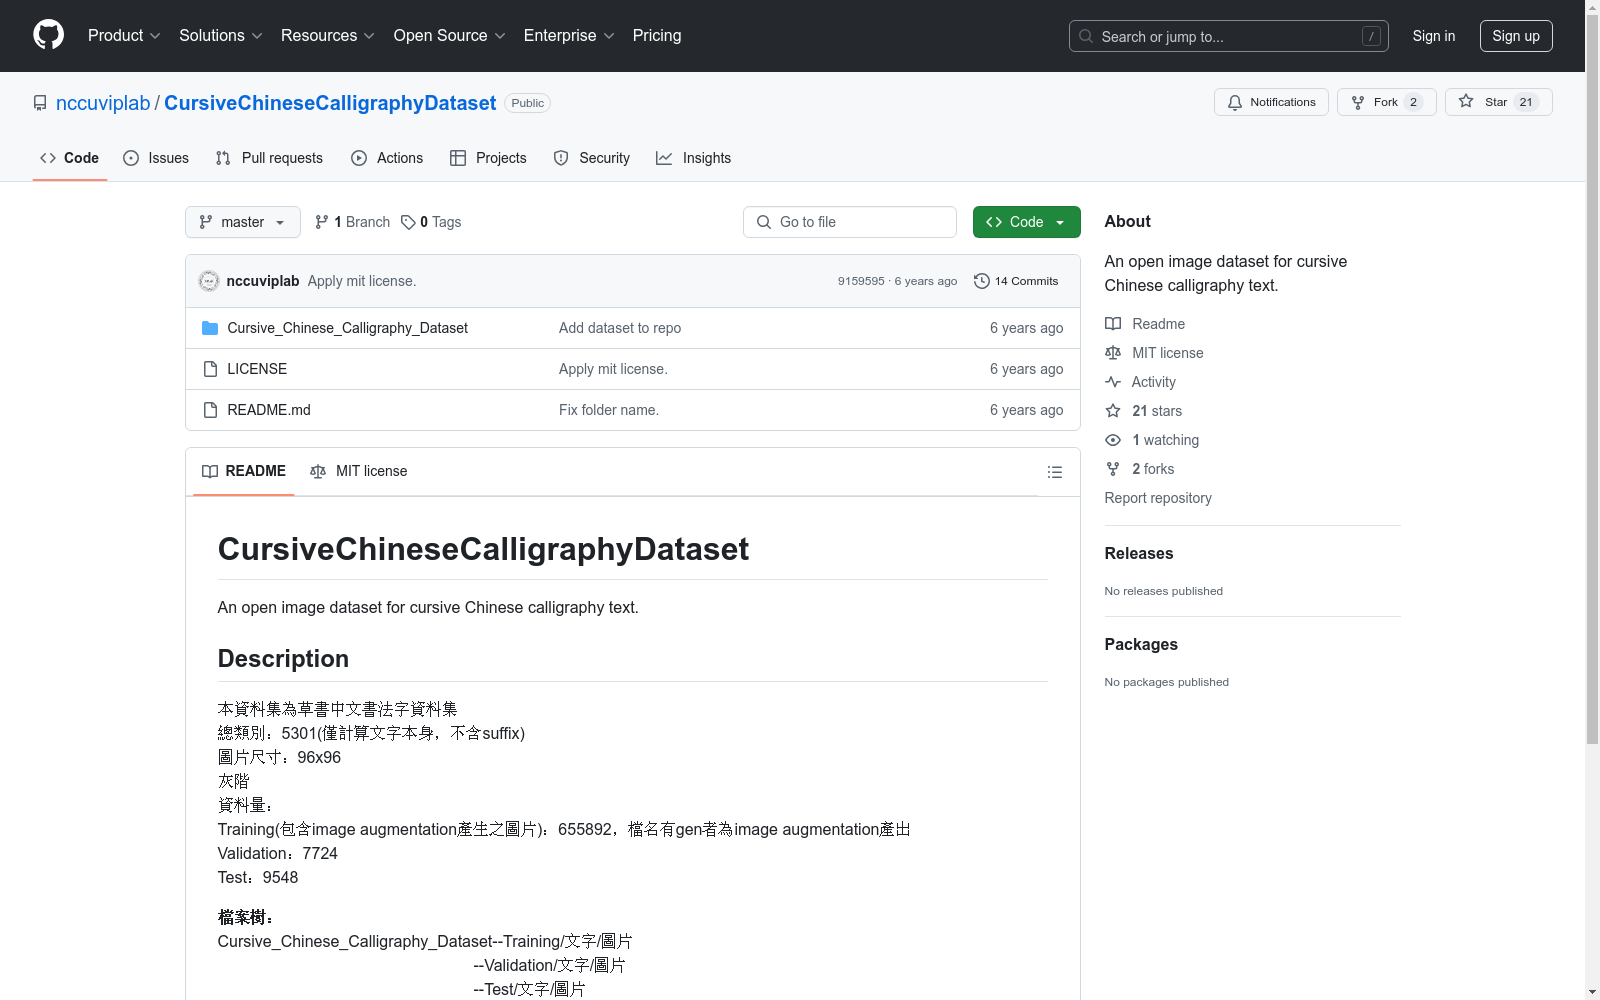Click the star icon beside 21 stars
Image resolution: width=1600 pixels, height=1000 pixels.
coord(1113,411)
